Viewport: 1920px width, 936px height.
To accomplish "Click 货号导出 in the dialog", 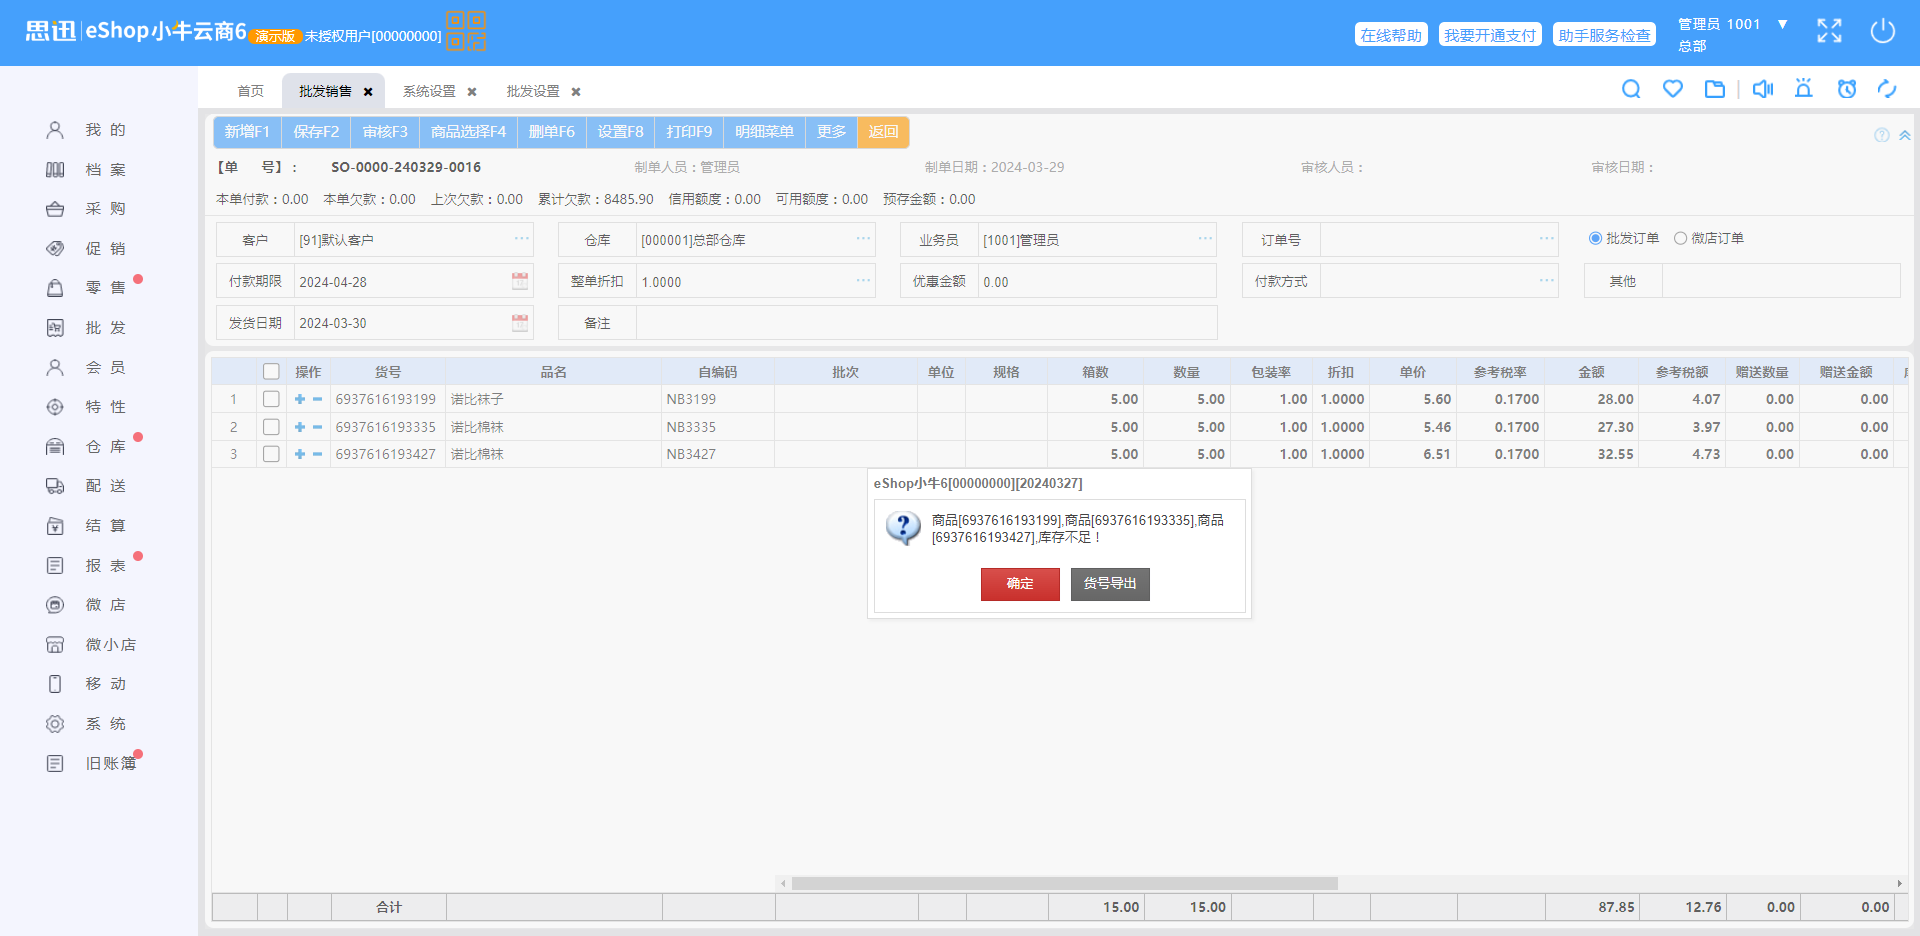I will (x=1110, y=584).
